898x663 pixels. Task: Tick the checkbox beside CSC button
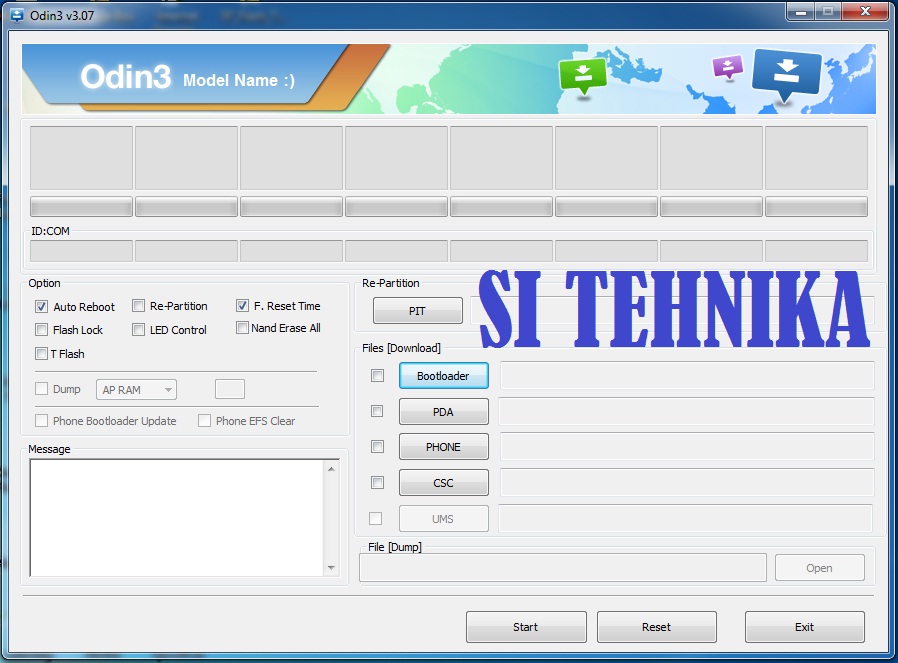tap(377, 483)
